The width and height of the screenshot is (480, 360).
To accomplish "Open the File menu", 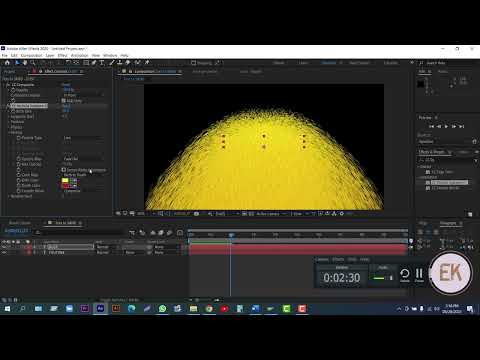I will click(5, 55).
